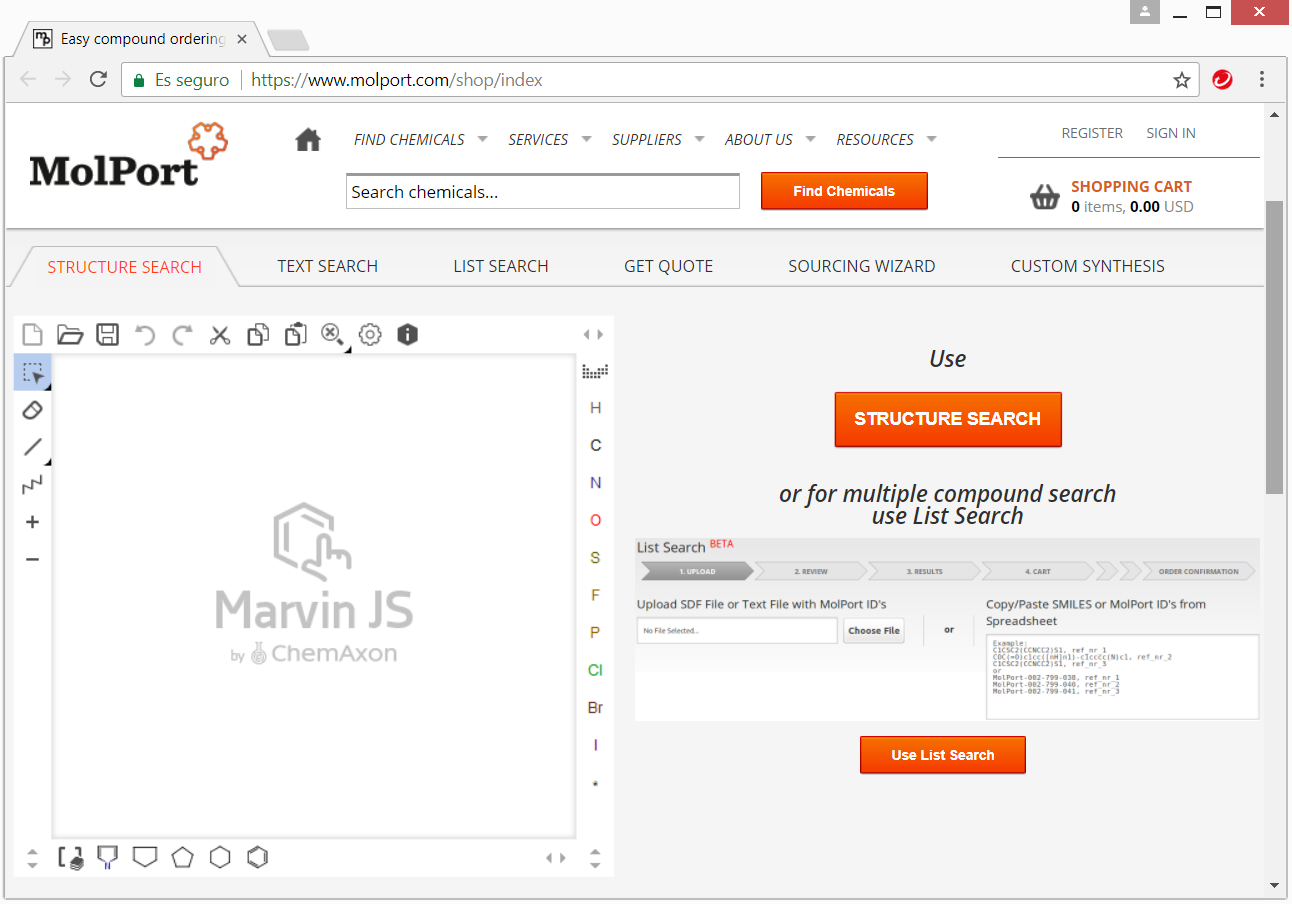This screenshot has height=904, width=1292.
Task: Click the top toolbar scroll arrows
Action: click(x=594, y=335)
